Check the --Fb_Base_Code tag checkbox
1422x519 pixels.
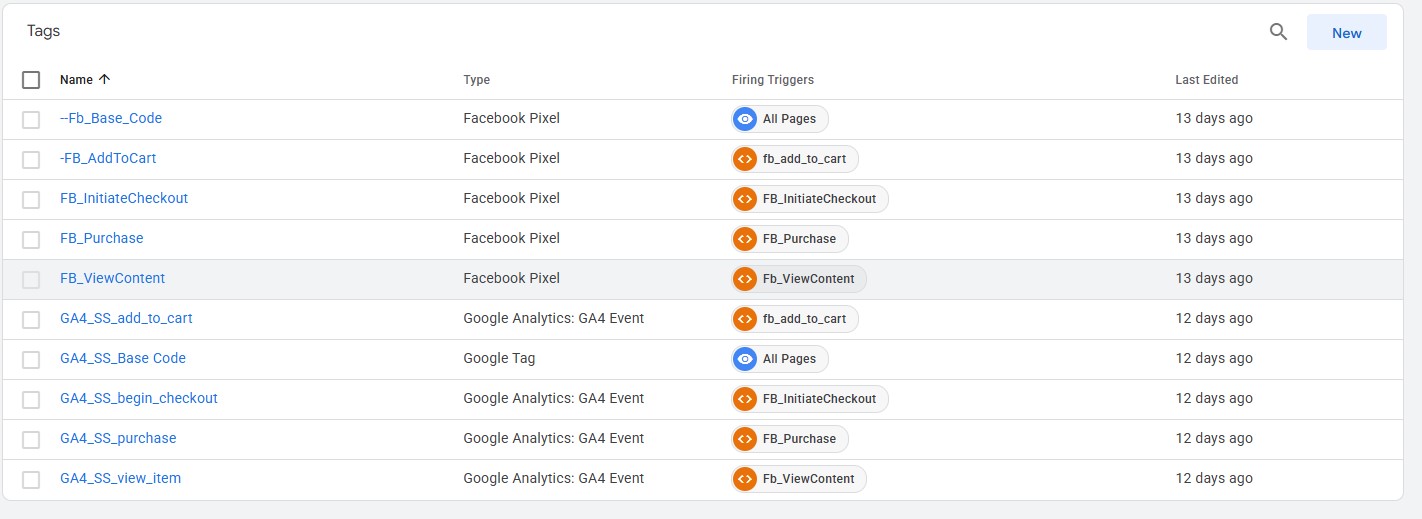pos(31,119)
